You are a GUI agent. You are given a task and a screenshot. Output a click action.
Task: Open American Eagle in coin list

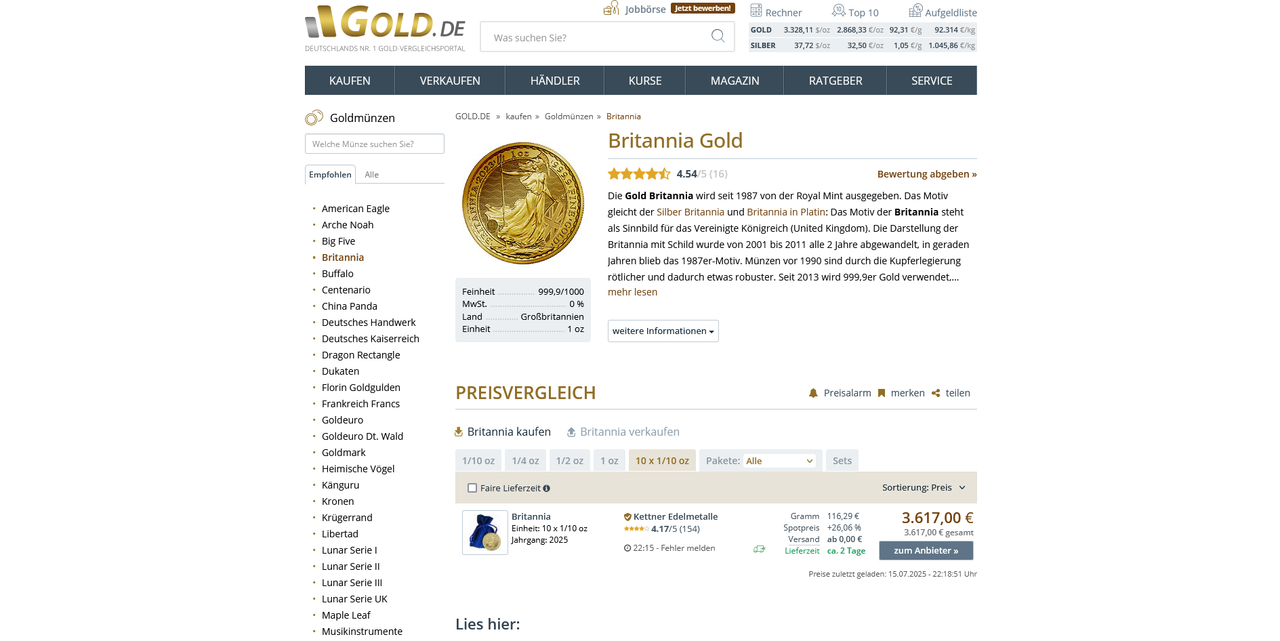356,209
